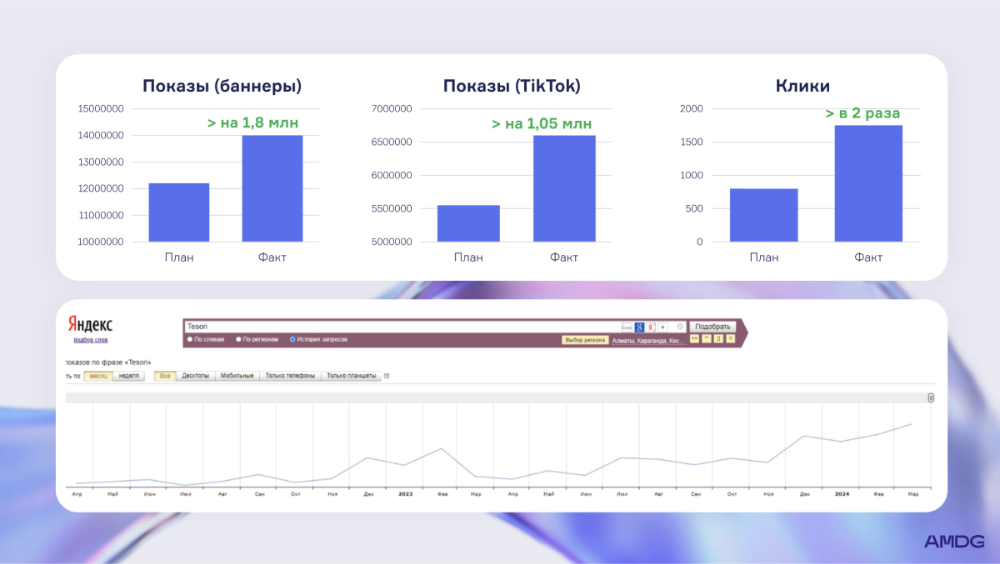Click the Yandex logo
This screenshot has height=564, width=1000.
(90, 326)
